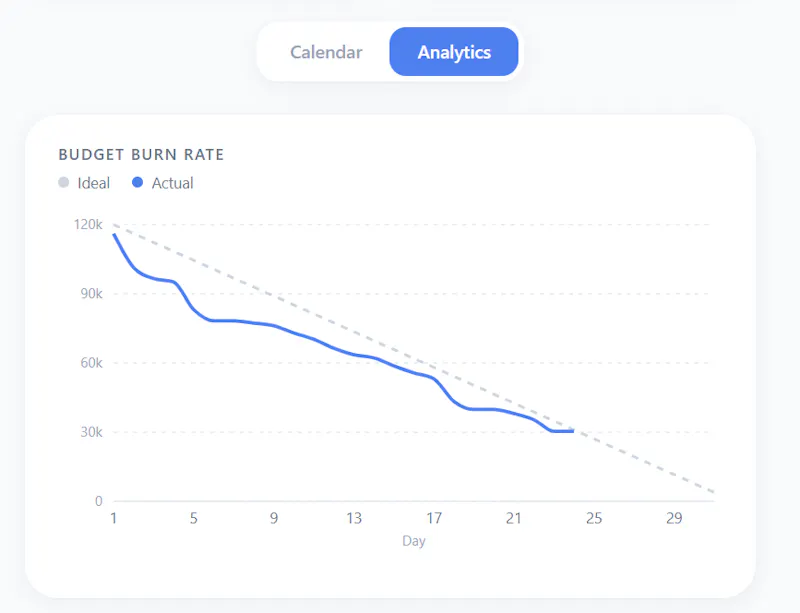Click the 0 y-axis label
Image resolution: width=800 pixels, height=613 pixels.
98,501
